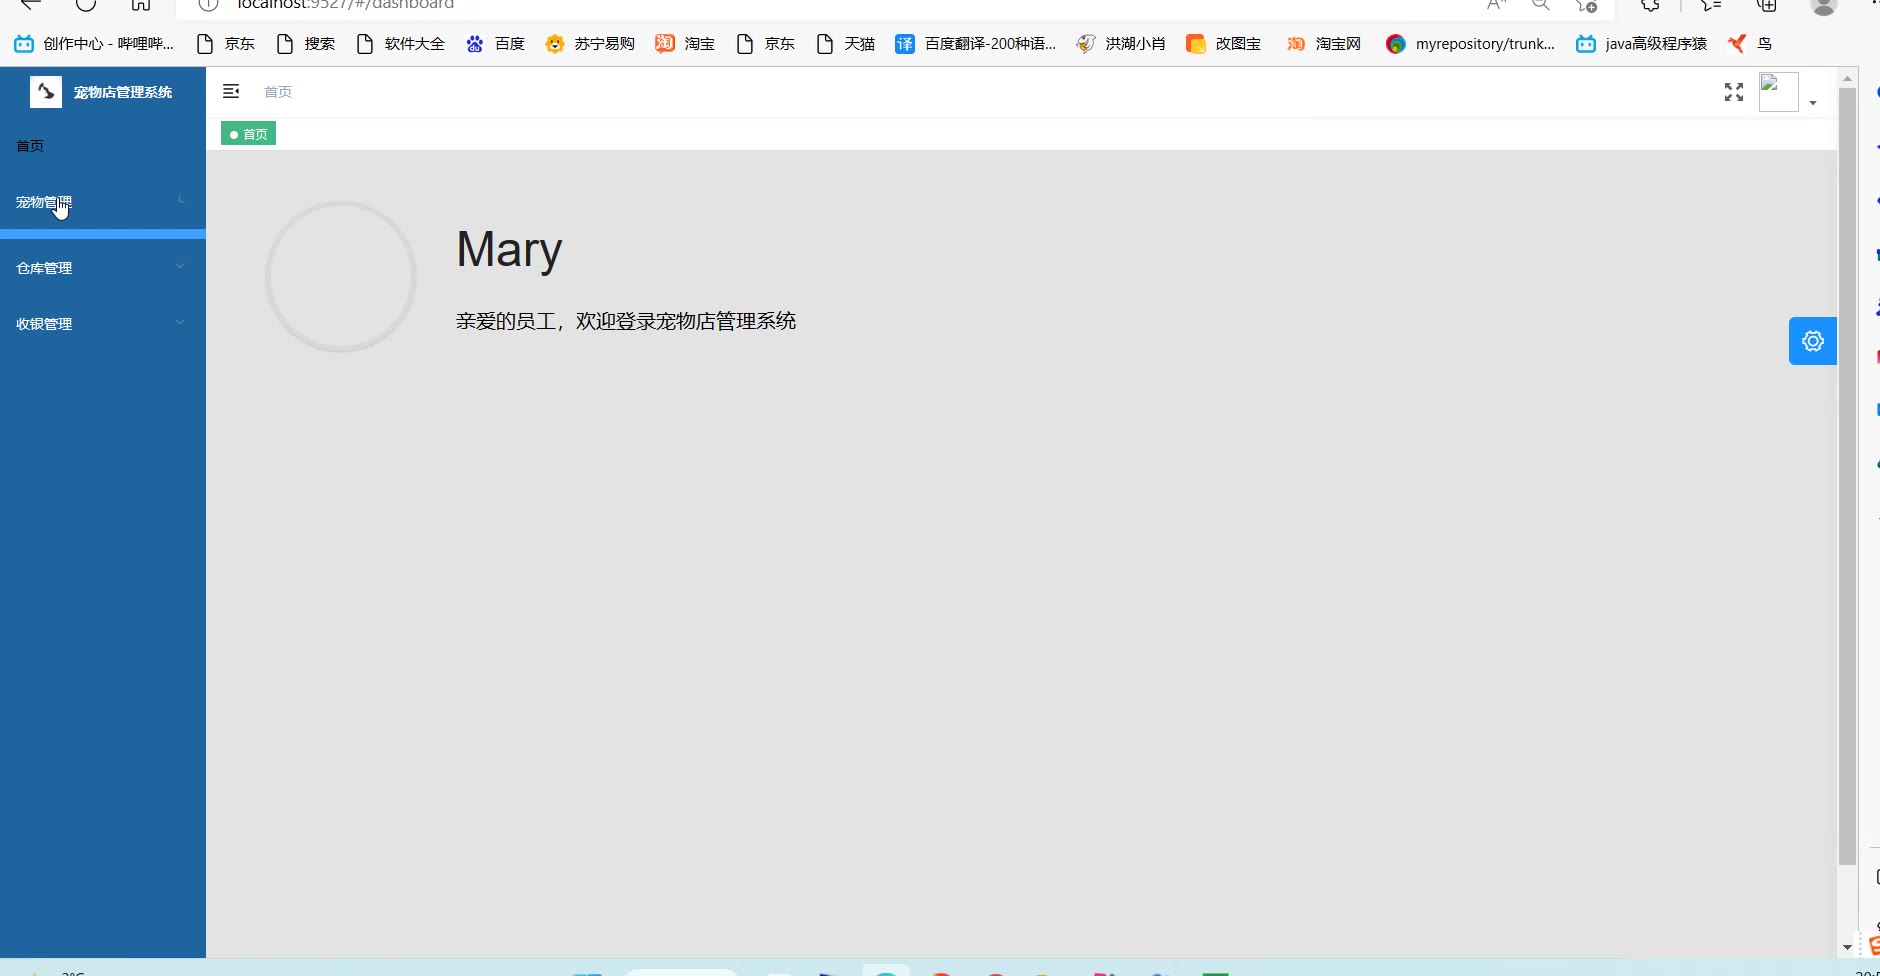The image size is (1880, 976).
Task: Open the 淘宝 bookmark beside 苏宁易购
Action: click(x=686, y=44)
